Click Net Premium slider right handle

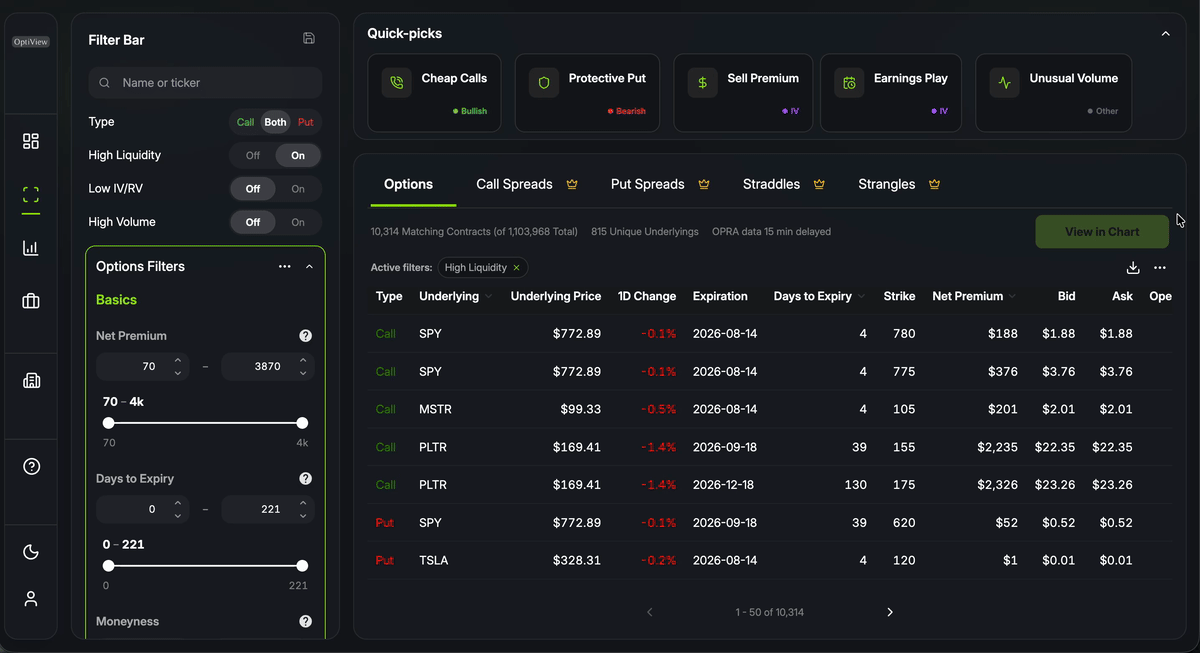click(x=302, y=423)
